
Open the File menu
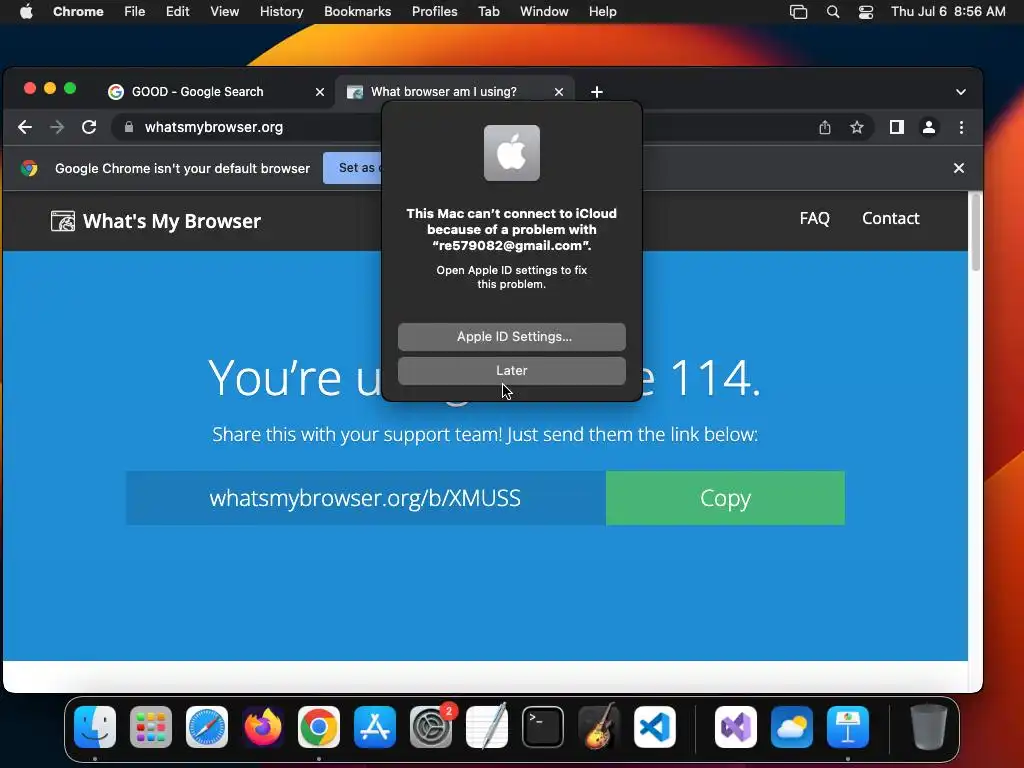point(135,12)
